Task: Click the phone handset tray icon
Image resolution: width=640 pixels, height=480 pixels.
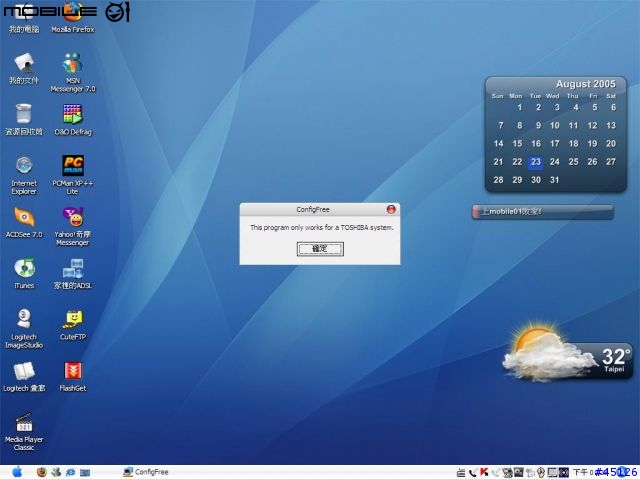Action: pyautogui.click(x=473, y=473)
